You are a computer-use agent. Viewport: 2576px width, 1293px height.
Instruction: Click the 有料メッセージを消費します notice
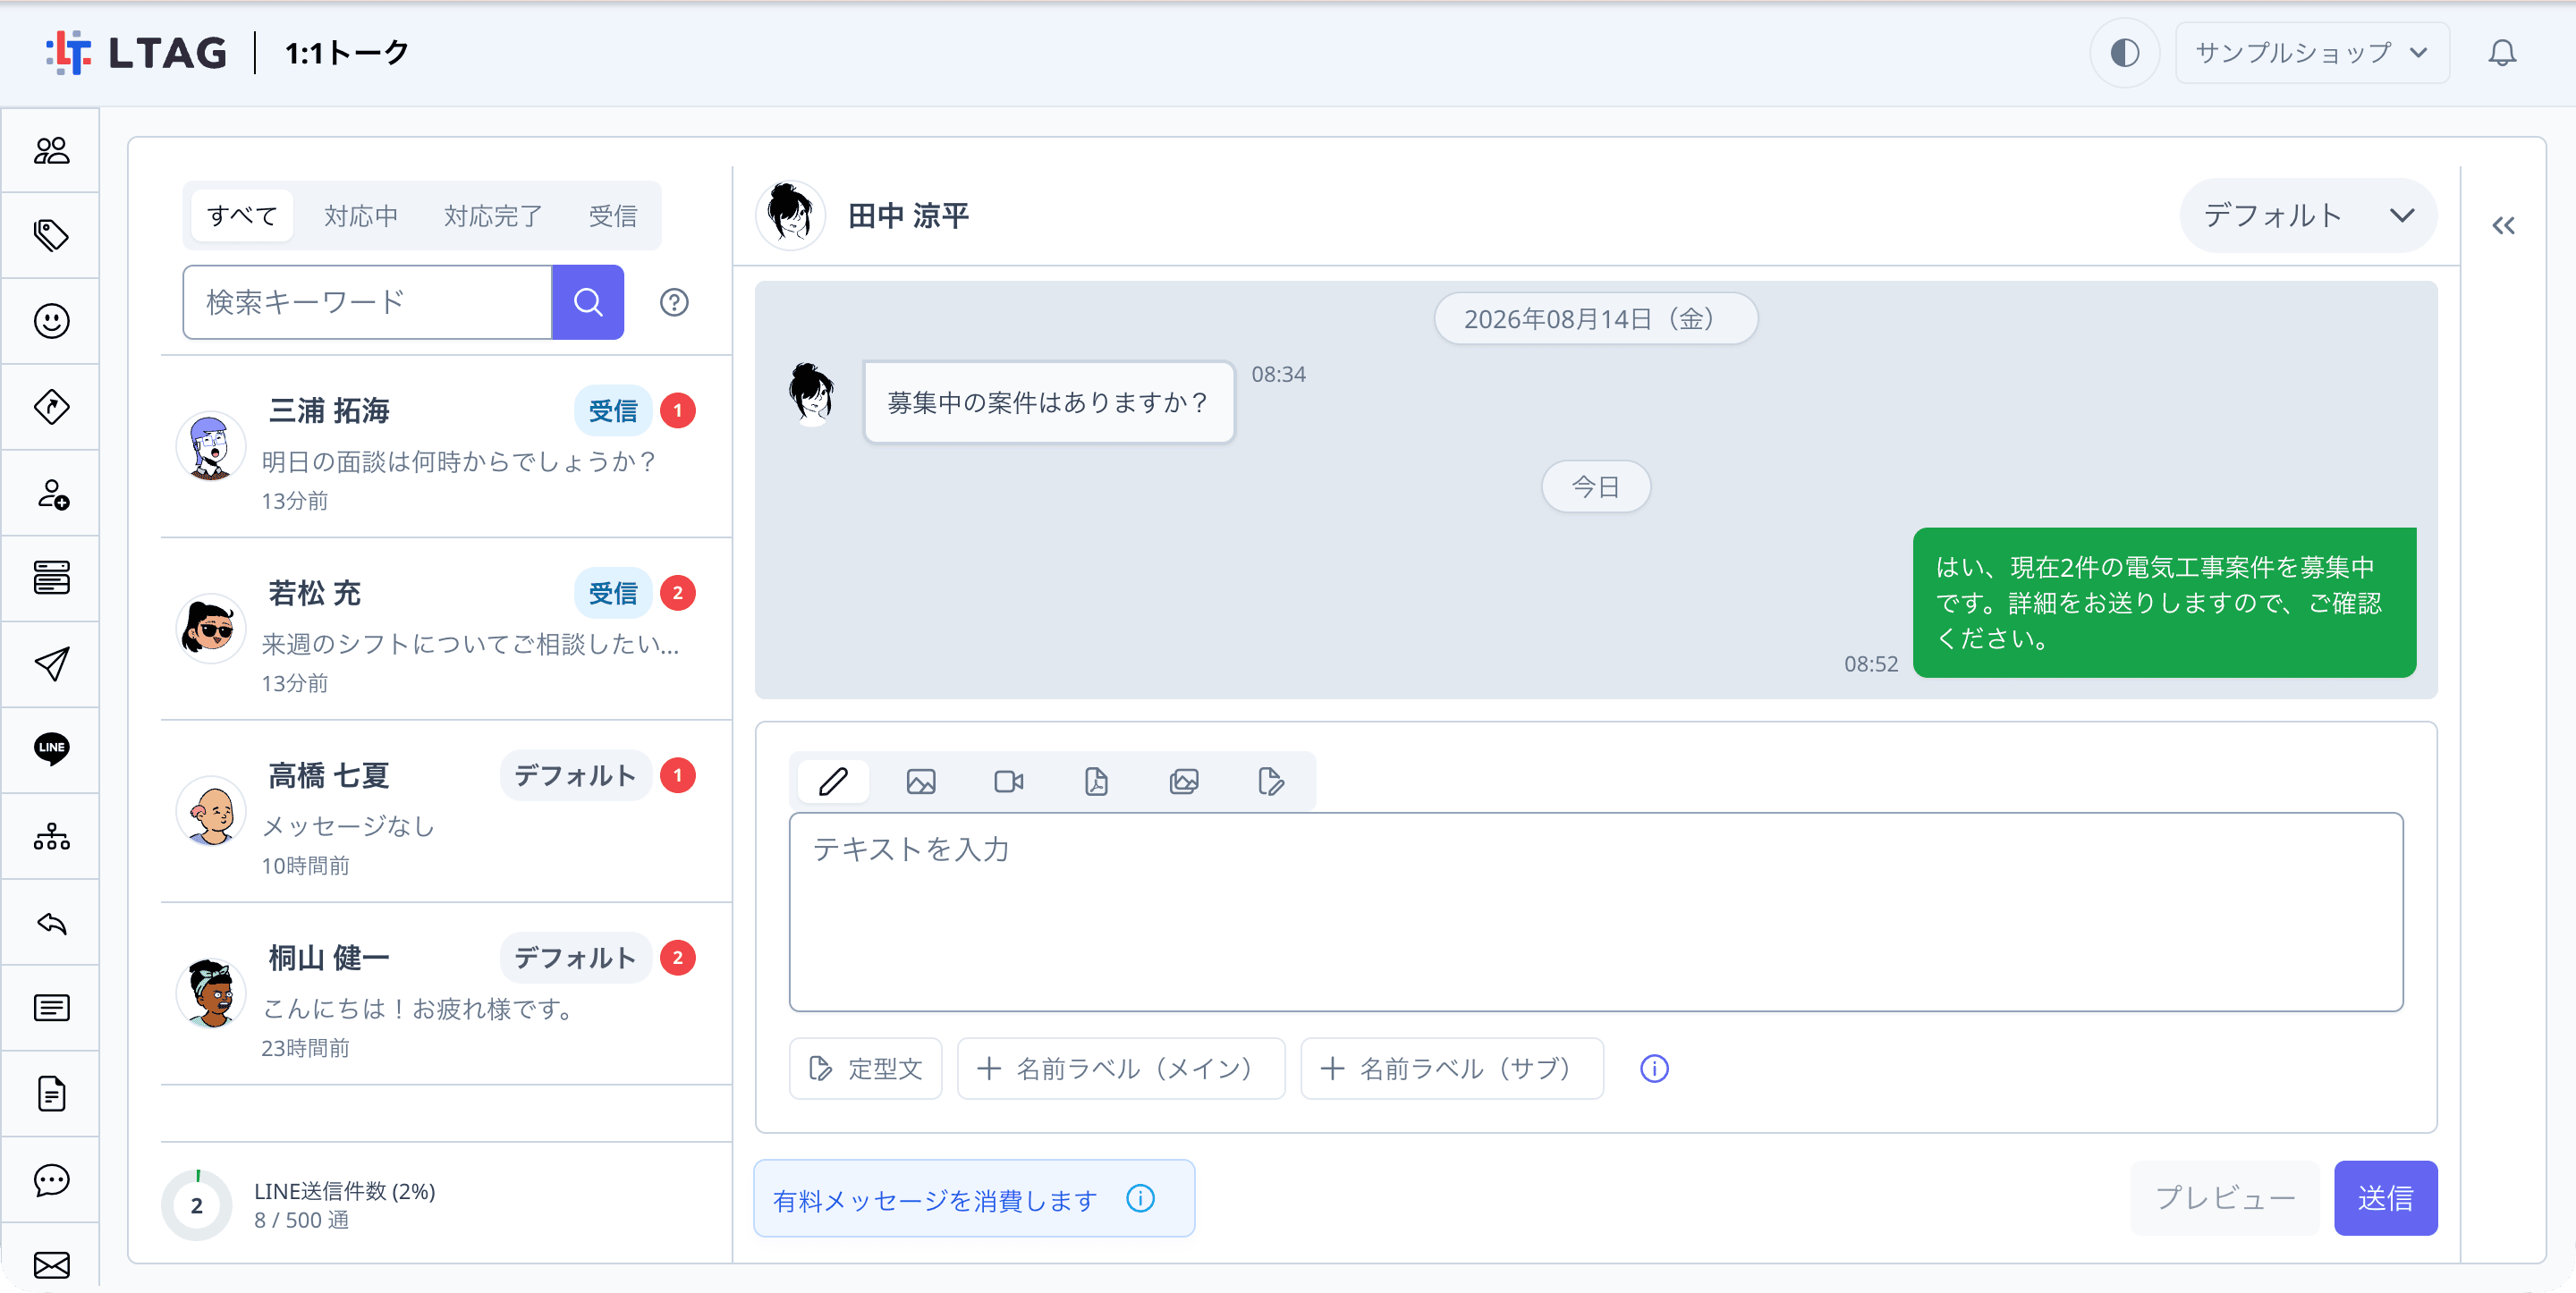pyautogui.click(x=973, y=1198)
